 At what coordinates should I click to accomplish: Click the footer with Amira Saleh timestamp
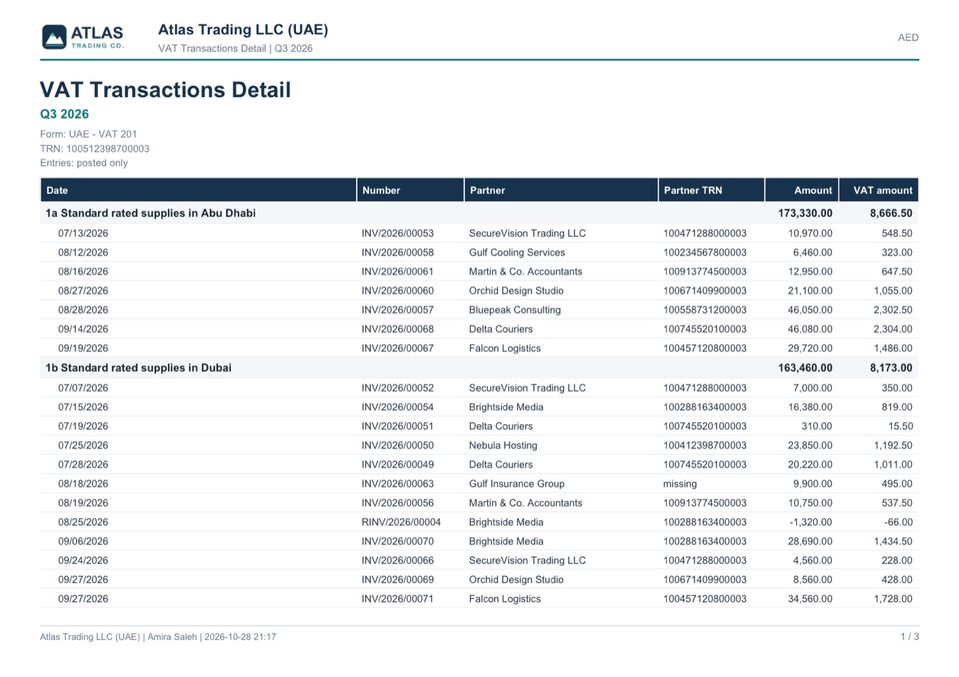click(x=158, y=637)
